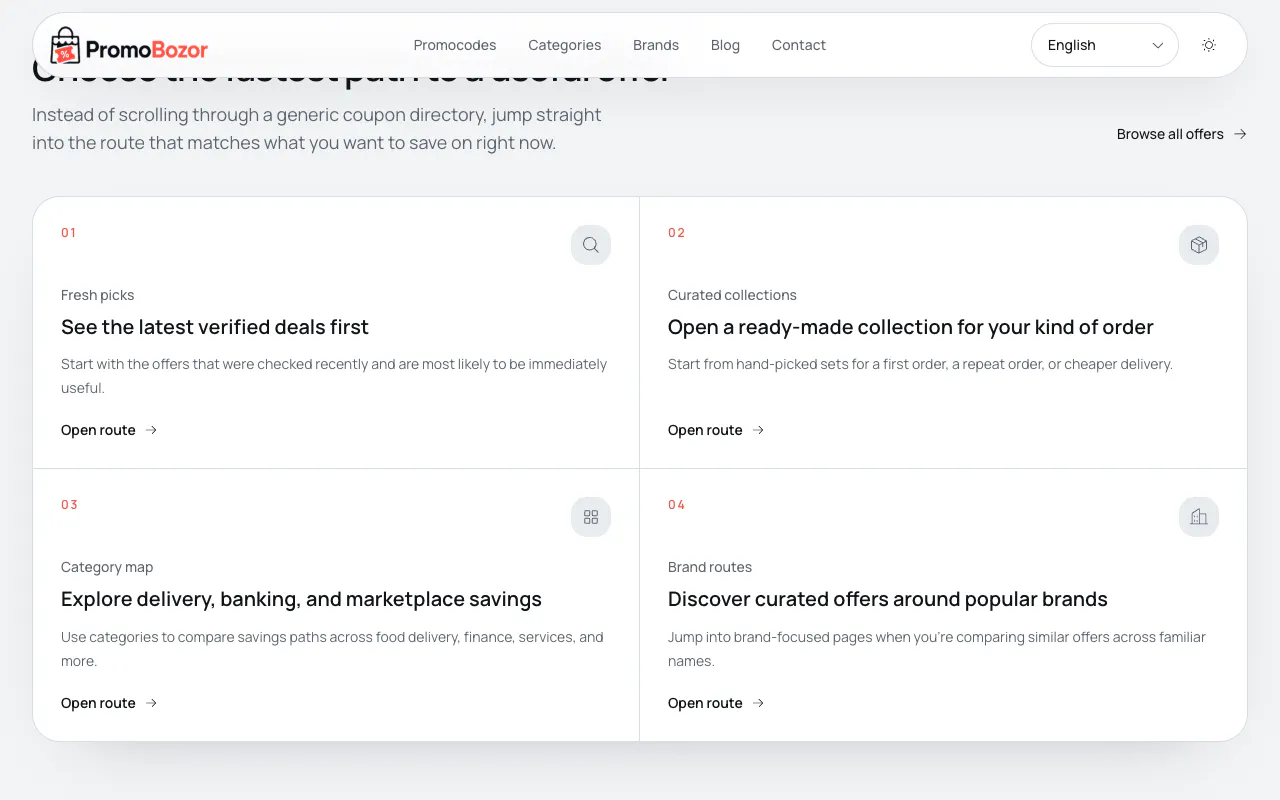This screenshot has height=800, width=1280.
Task: Open the Brands navigation link
Action: [x=656, y=45]
